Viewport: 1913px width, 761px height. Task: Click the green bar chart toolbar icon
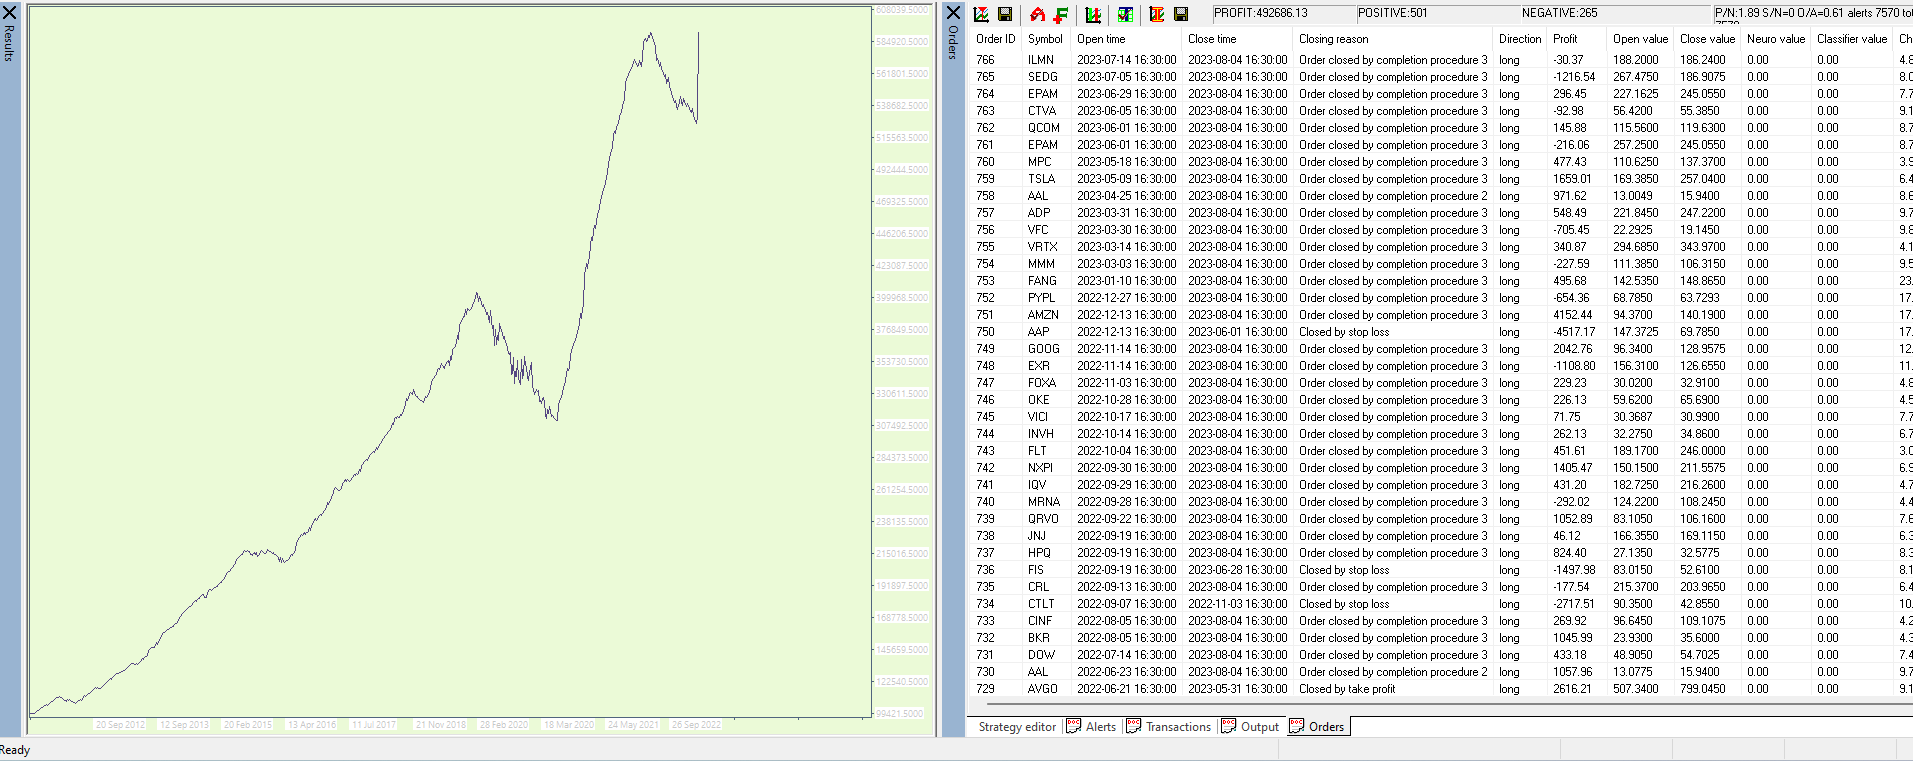pyautogui.click(x=1093, y=14)
